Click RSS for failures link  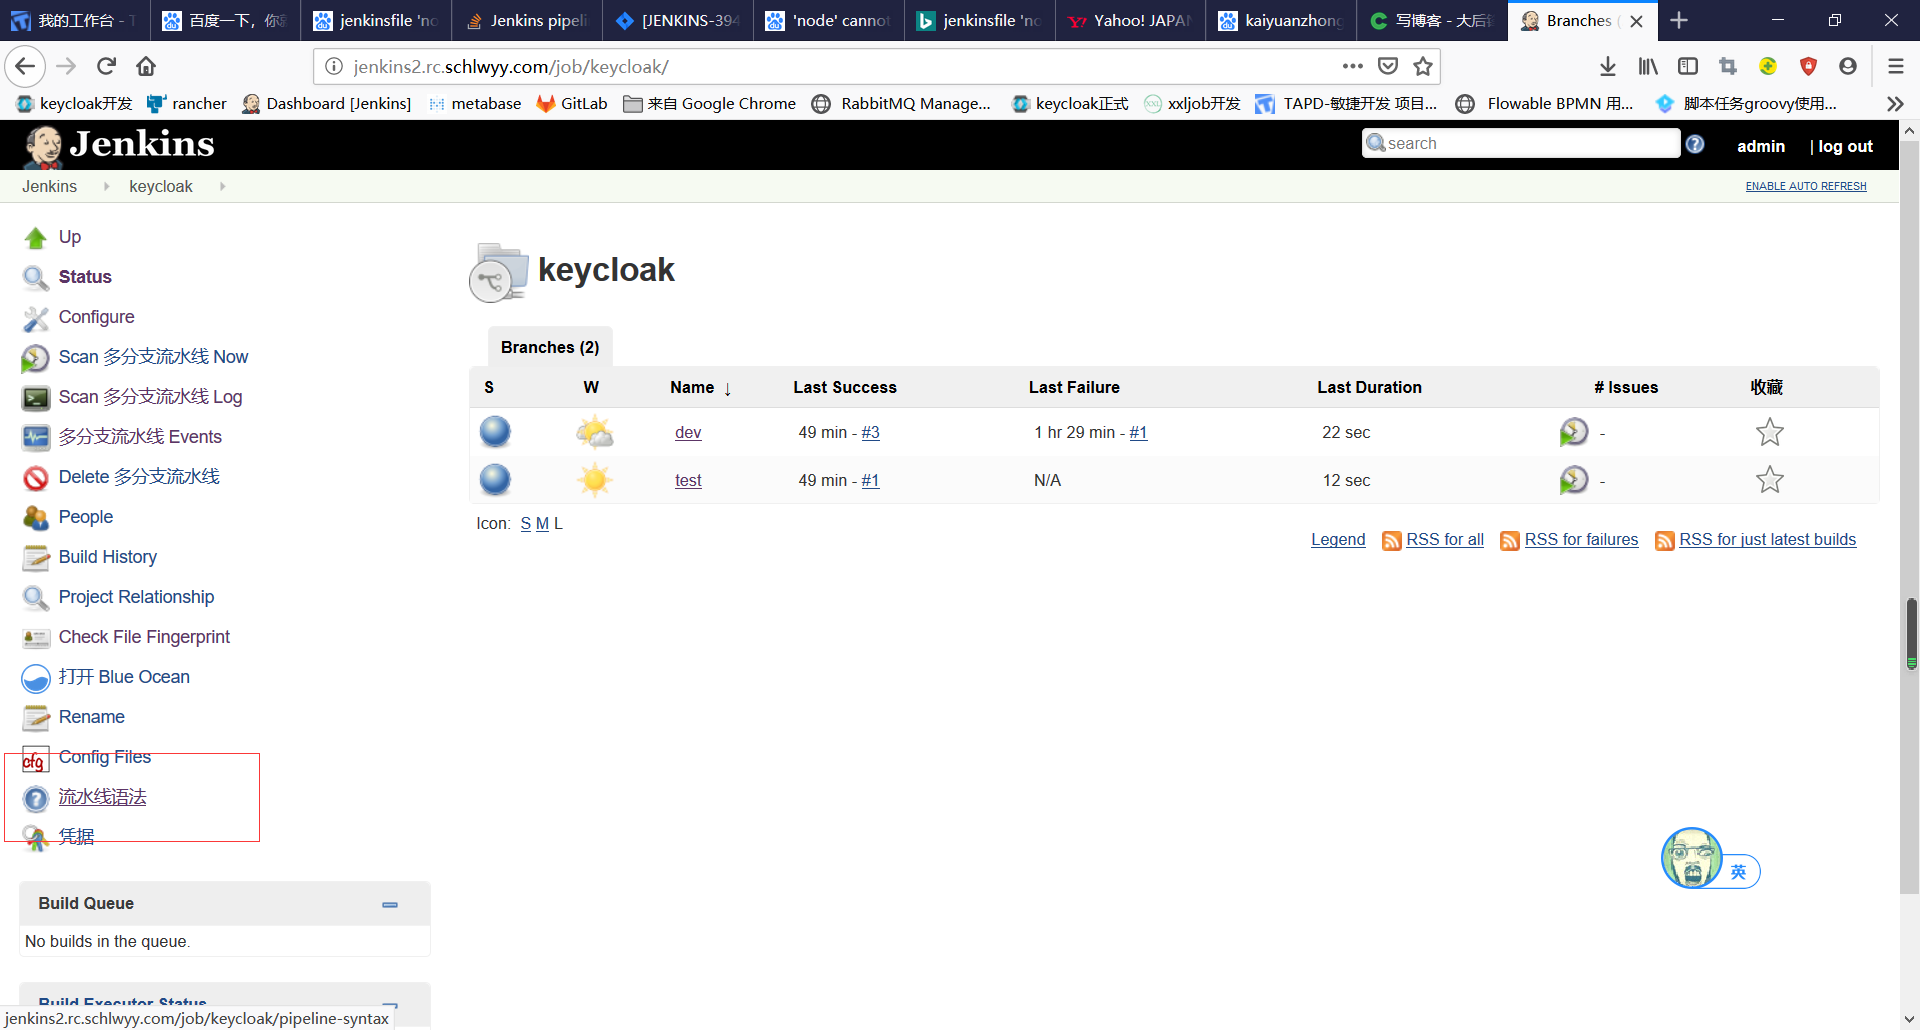click(x=1581, y=540)
